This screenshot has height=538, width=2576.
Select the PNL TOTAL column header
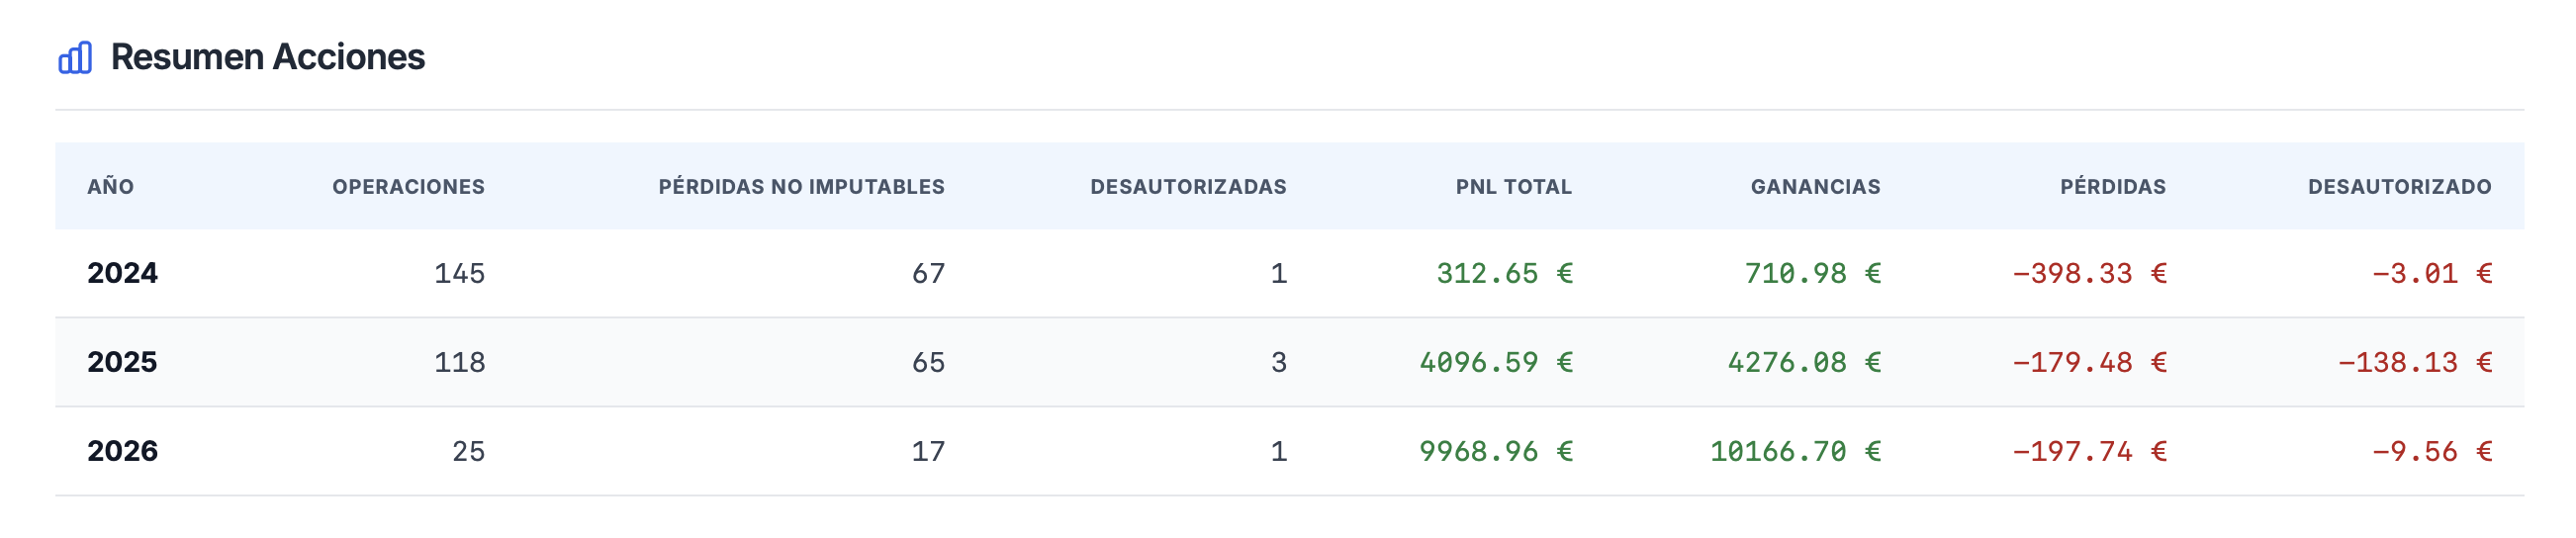(1513, 187)
